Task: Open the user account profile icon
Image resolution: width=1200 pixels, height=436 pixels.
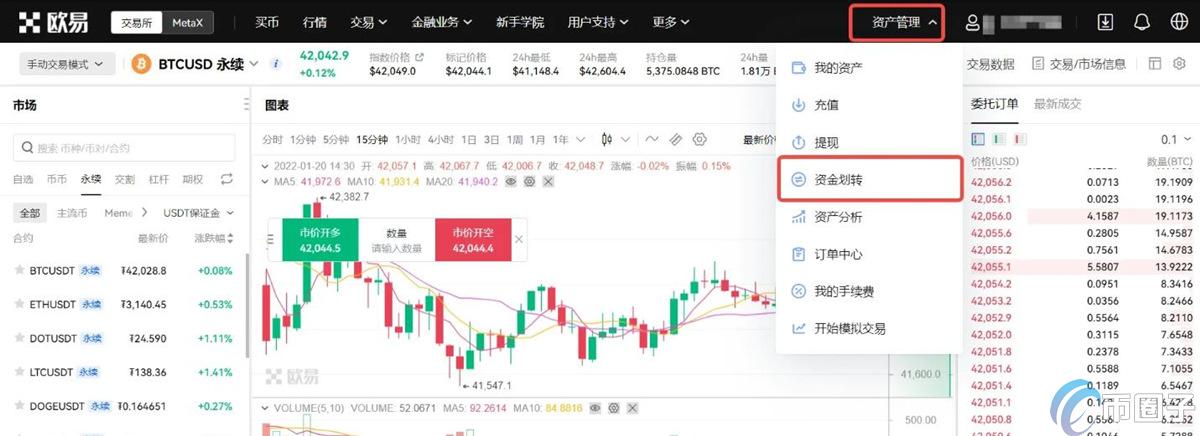Action: coord(972,22)
